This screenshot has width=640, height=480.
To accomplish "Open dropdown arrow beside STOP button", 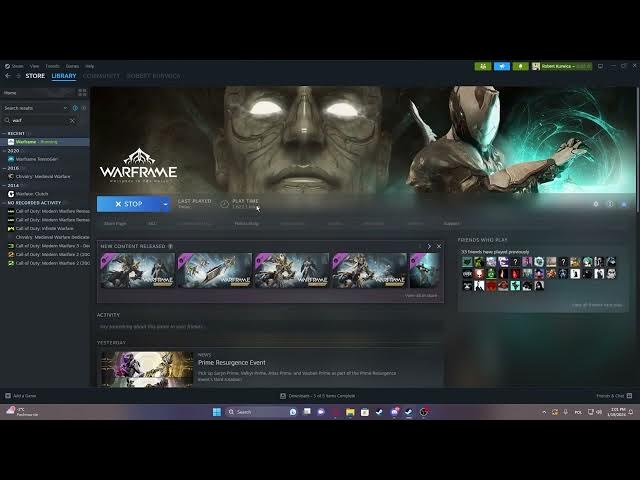I will 165,204.
